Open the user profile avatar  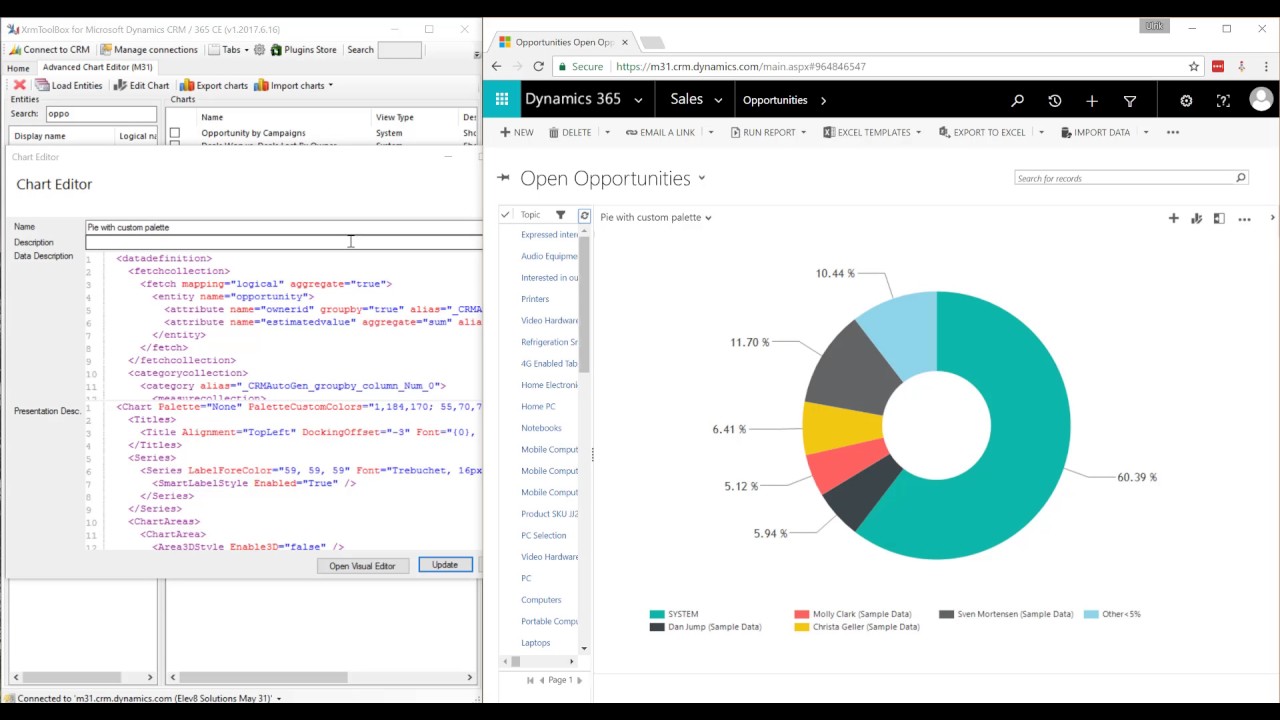(x=1261, y=99)
